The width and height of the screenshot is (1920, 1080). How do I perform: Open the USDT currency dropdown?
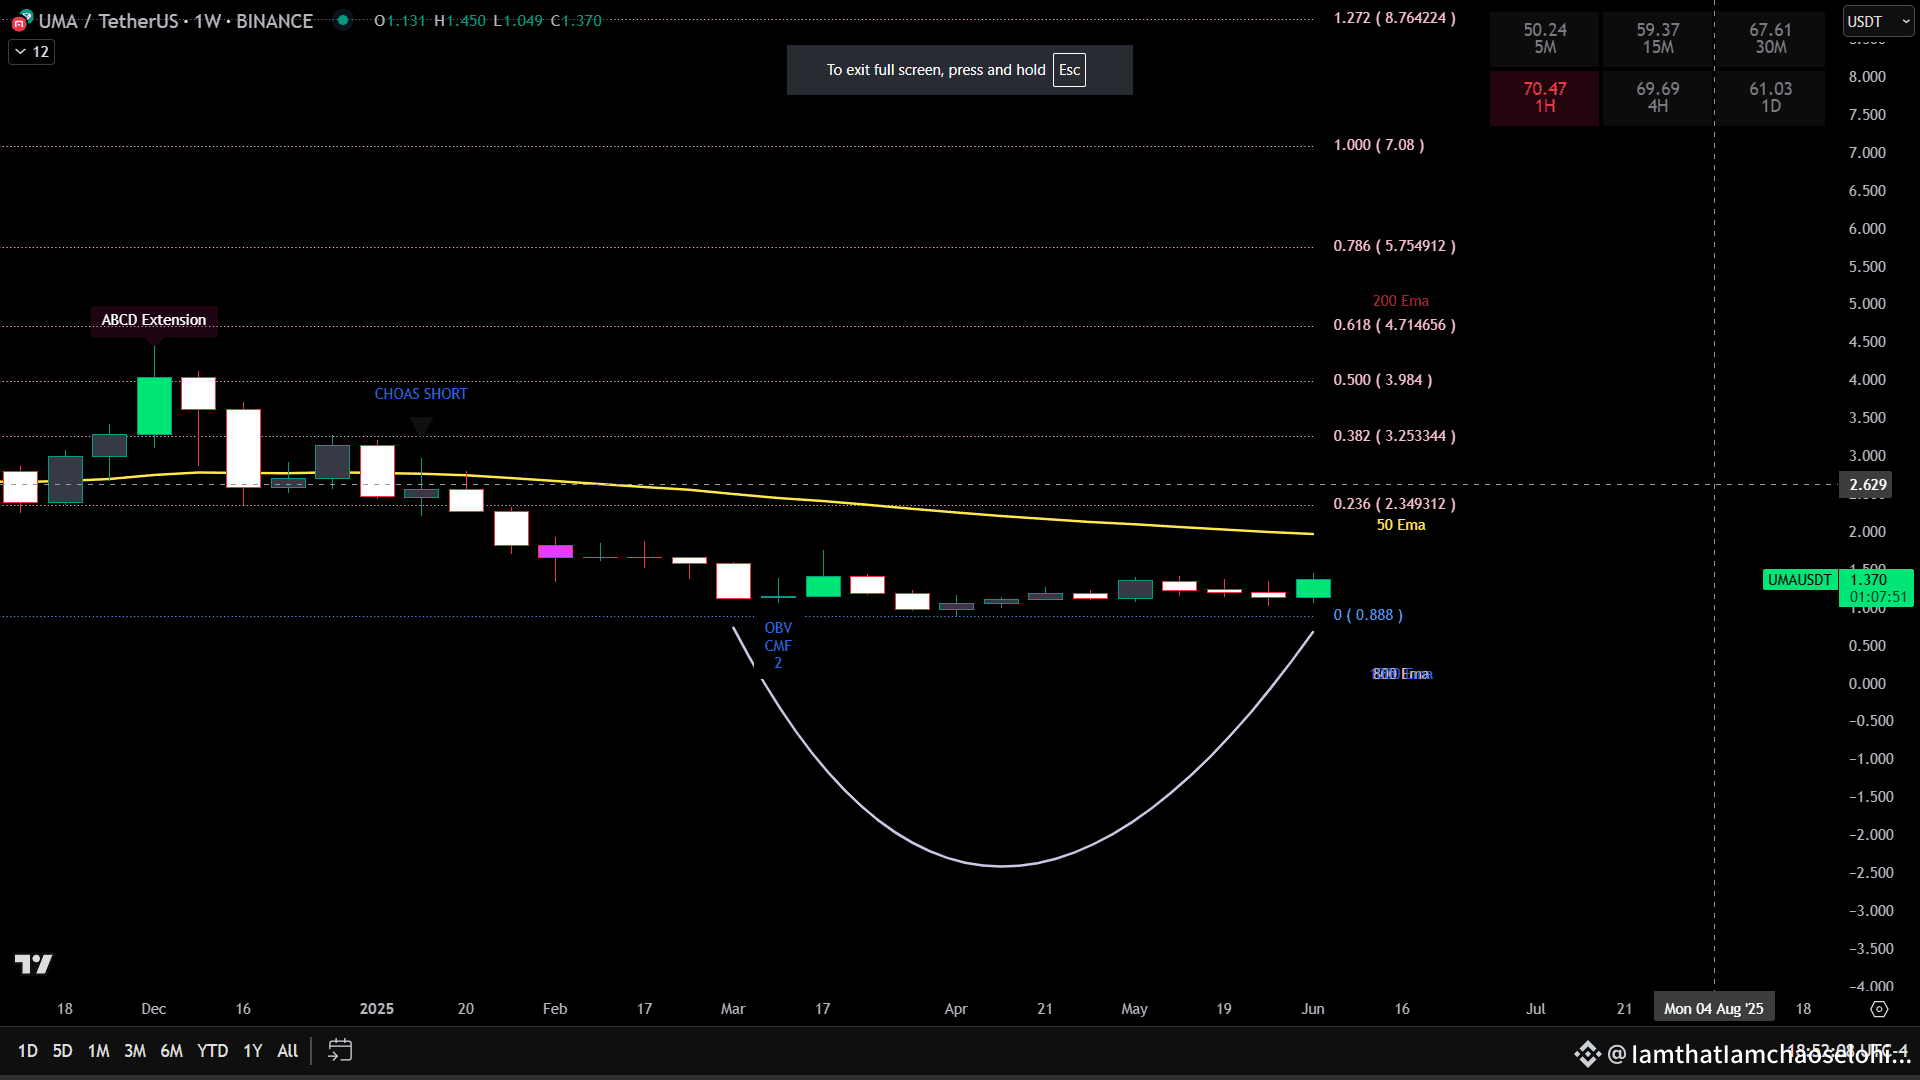coord(1878,21)
